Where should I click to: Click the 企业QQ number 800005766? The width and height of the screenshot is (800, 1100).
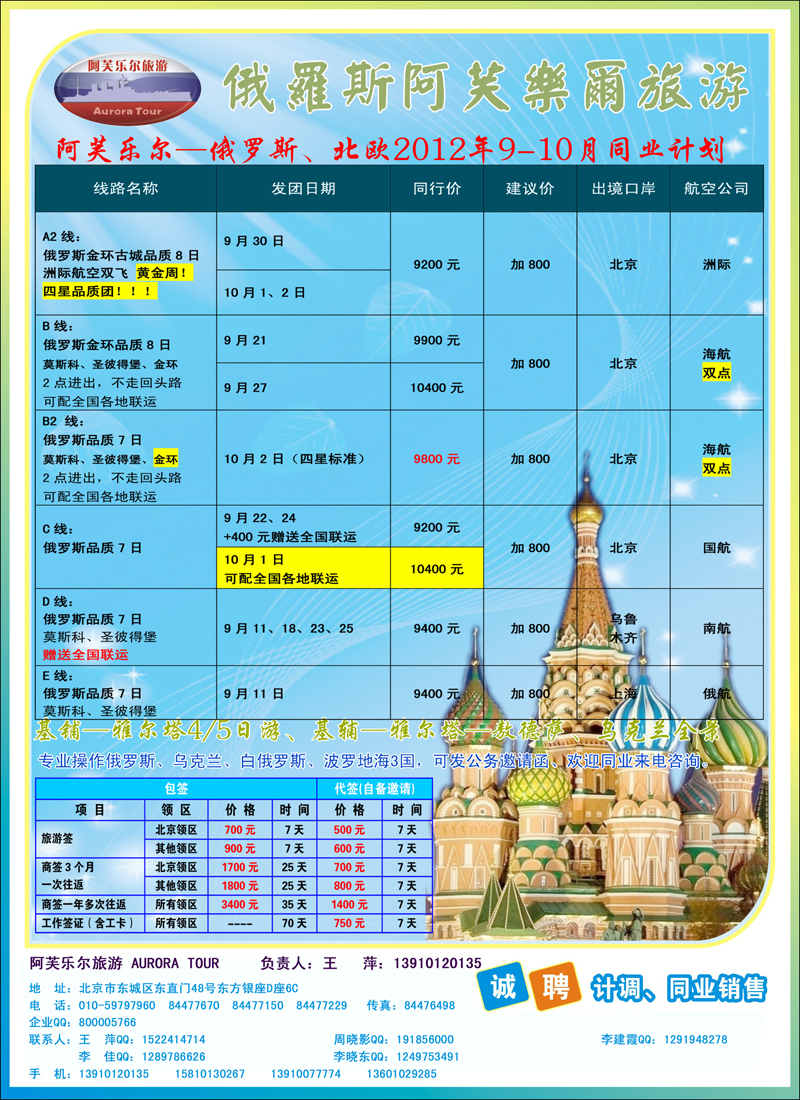(x=107, y=1022)
